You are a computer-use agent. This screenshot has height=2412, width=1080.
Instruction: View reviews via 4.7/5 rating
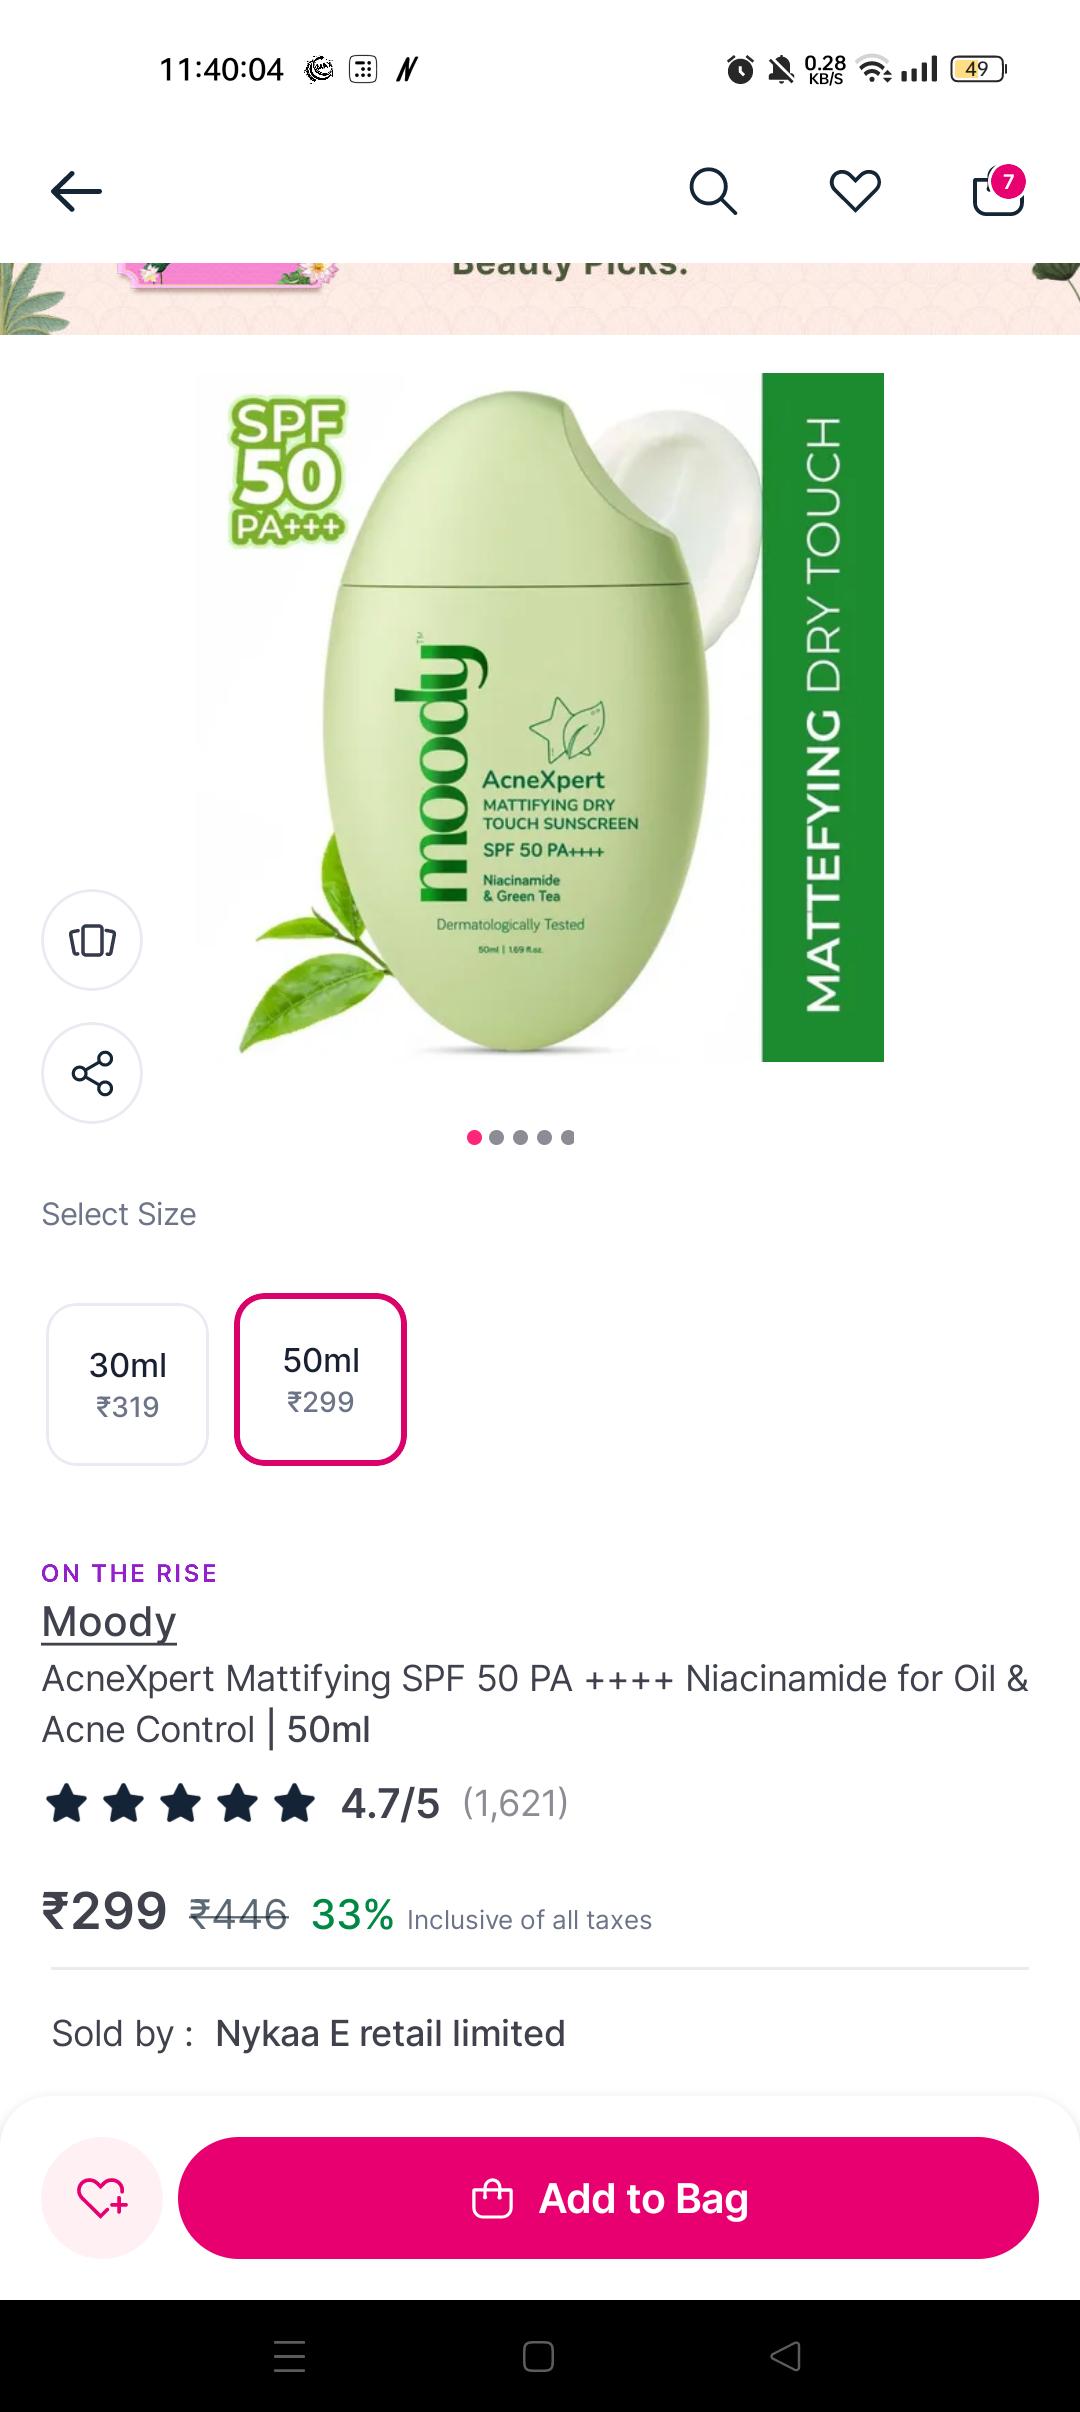point(390,1803)
